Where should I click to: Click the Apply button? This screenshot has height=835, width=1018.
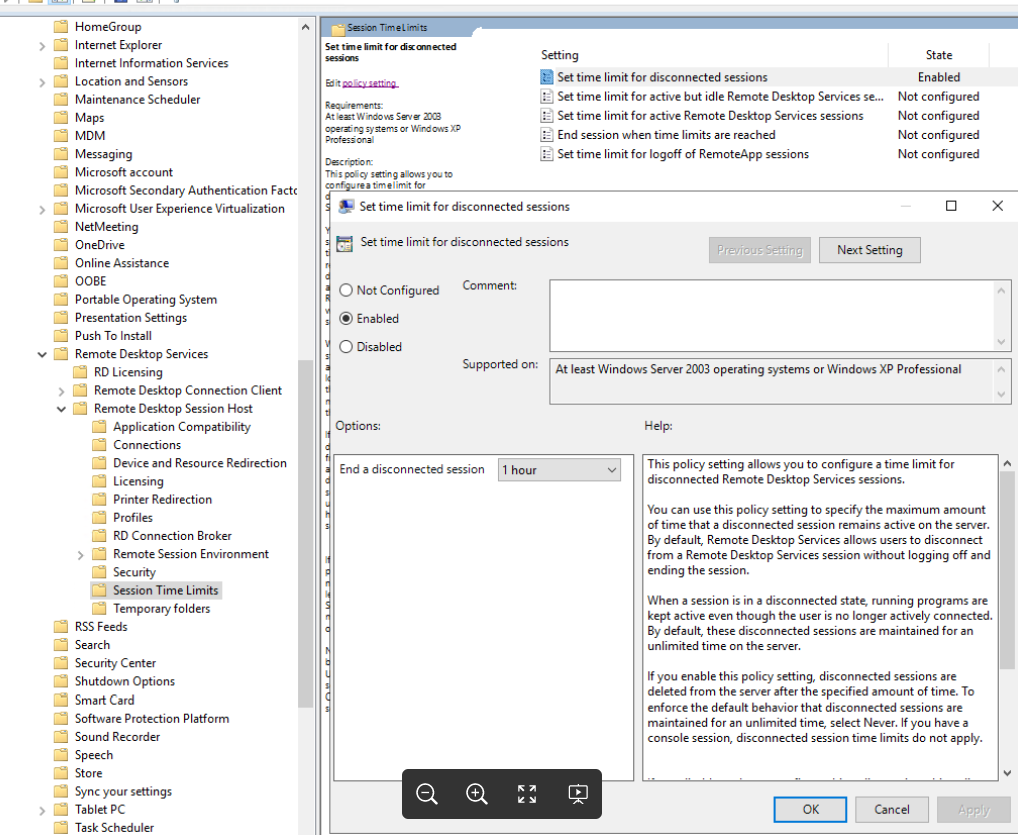973,810
